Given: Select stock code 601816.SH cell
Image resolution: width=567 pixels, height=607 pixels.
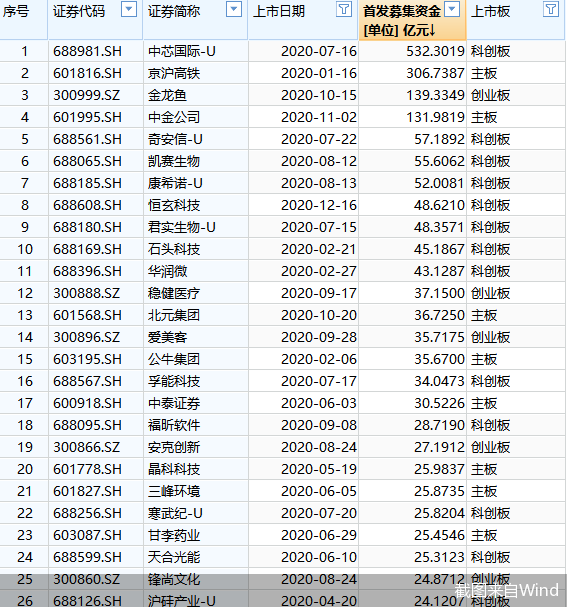Looking at the screenshot, I should 87,73.
